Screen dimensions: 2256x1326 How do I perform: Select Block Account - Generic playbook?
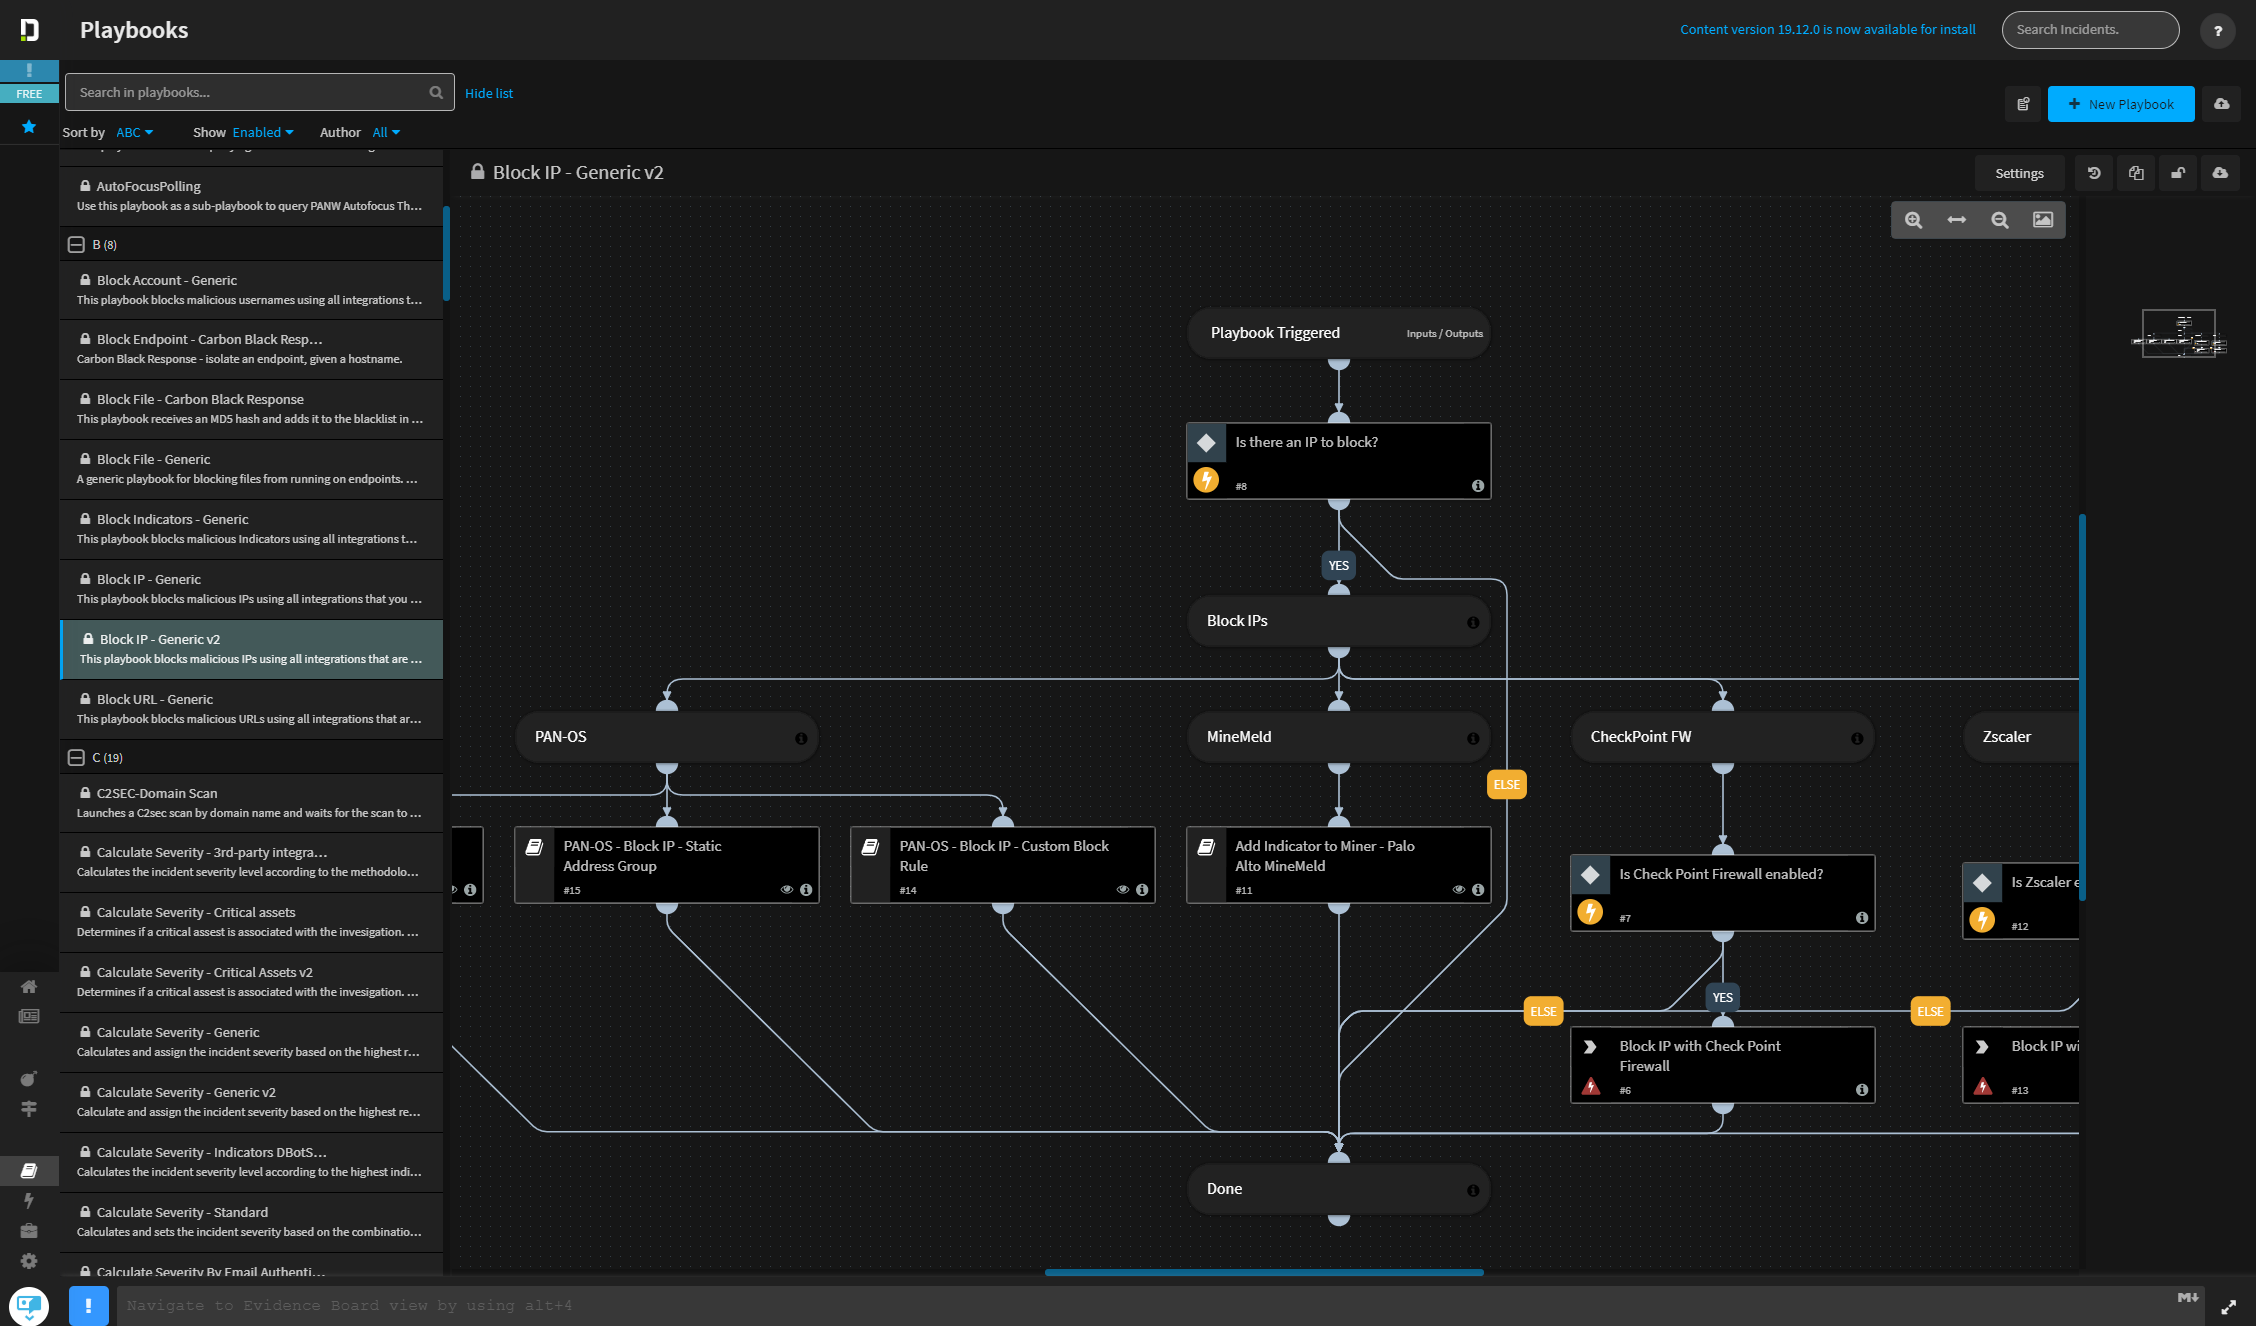(x=251, y=290)
